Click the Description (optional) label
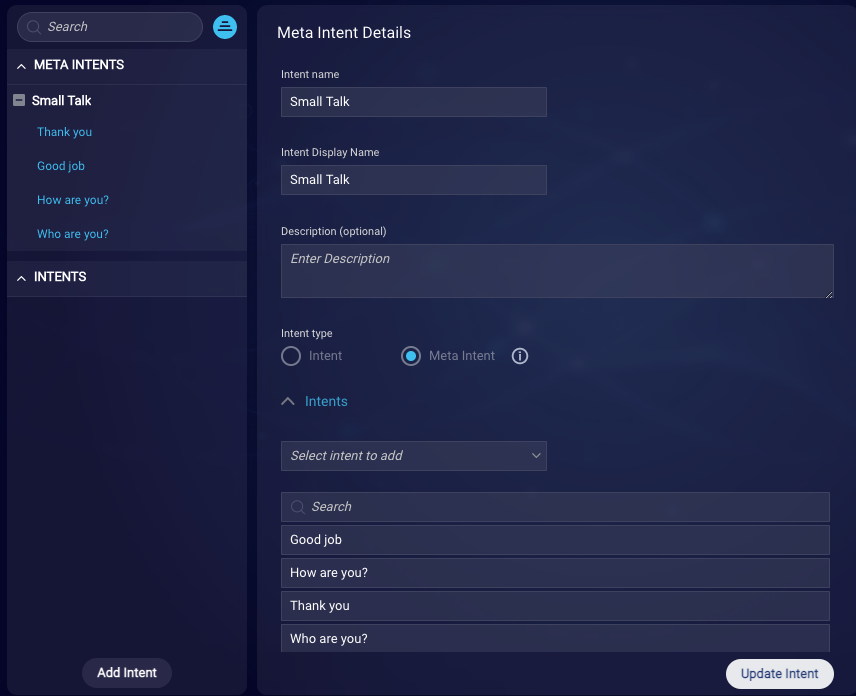The width and height of the screenshot is (856, 696). pyautogui.click(x=334, y=231)
